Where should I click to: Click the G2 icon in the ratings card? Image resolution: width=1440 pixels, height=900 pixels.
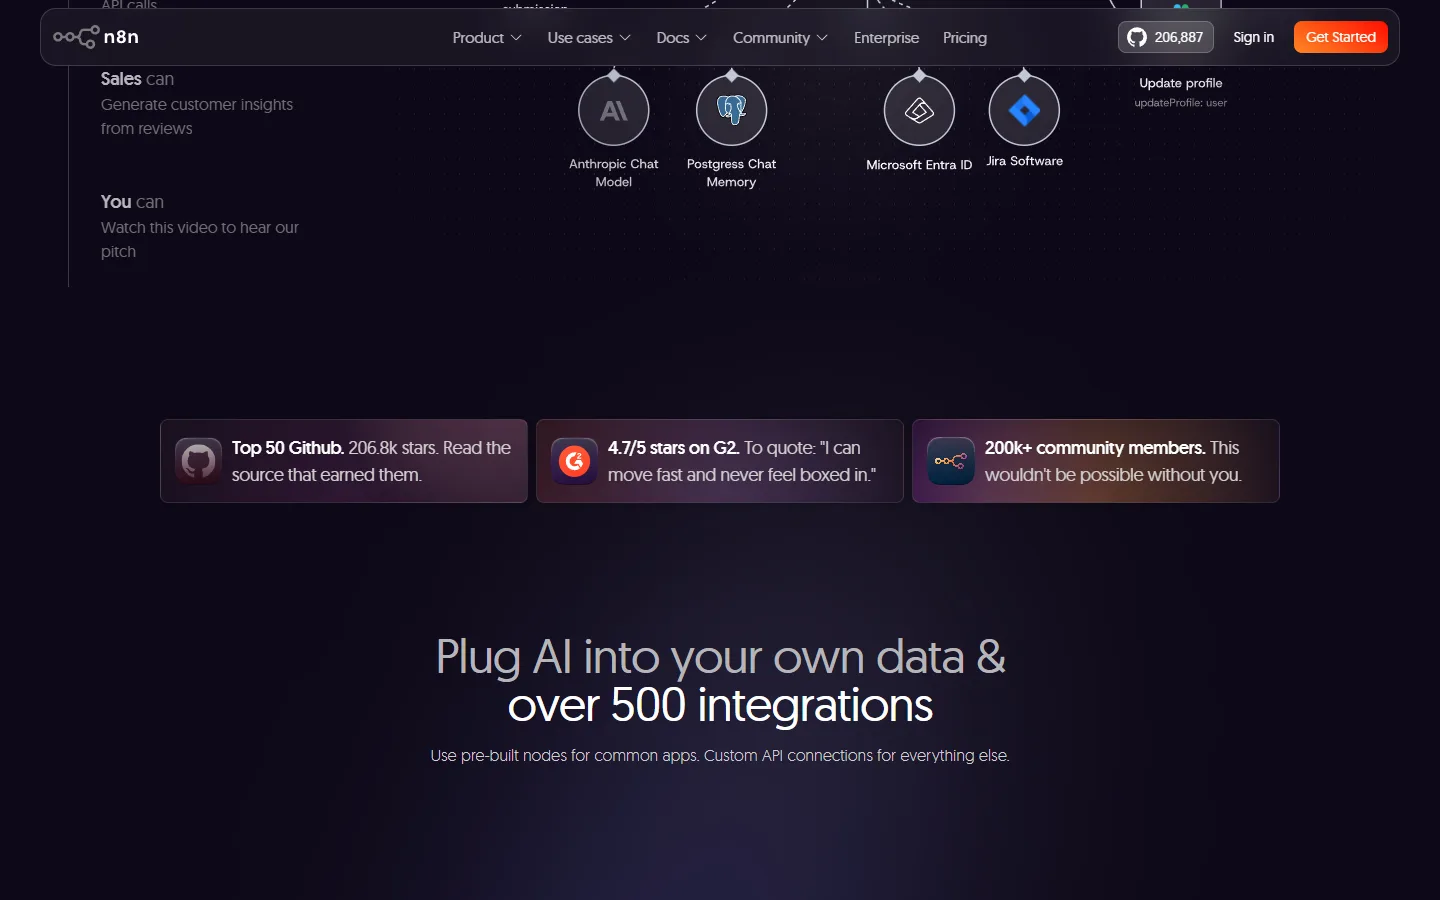(x=574, y=461)
